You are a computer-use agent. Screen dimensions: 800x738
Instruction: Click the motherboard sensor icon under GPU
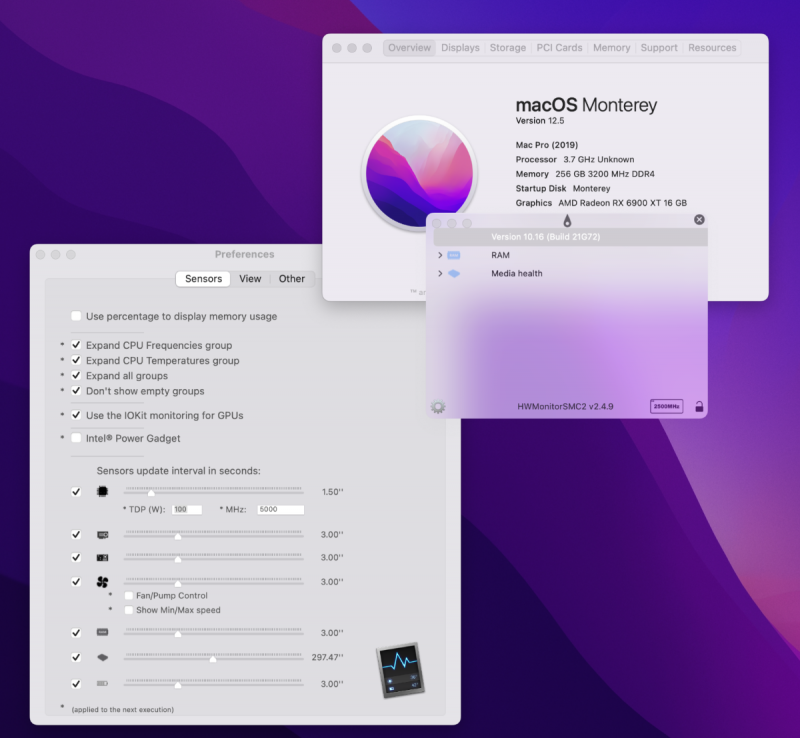103,558
